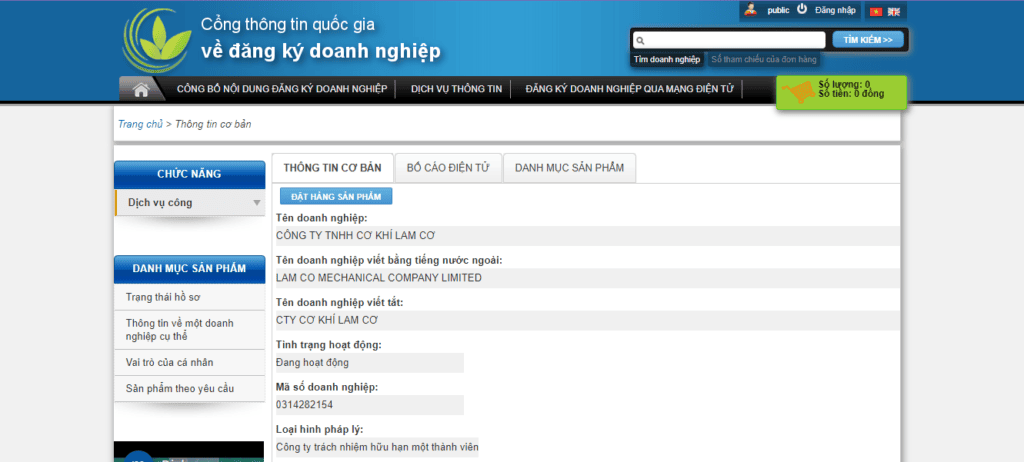Expand the Dịch vụ công dropdown arrow
Screen dimensions: 1024x462
point(257,203)
